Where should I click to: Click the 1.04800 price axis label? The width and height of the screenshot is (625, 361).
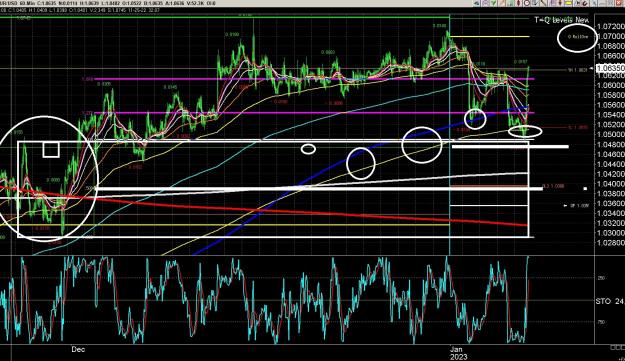pyautogui.click(x=610, y=144)
